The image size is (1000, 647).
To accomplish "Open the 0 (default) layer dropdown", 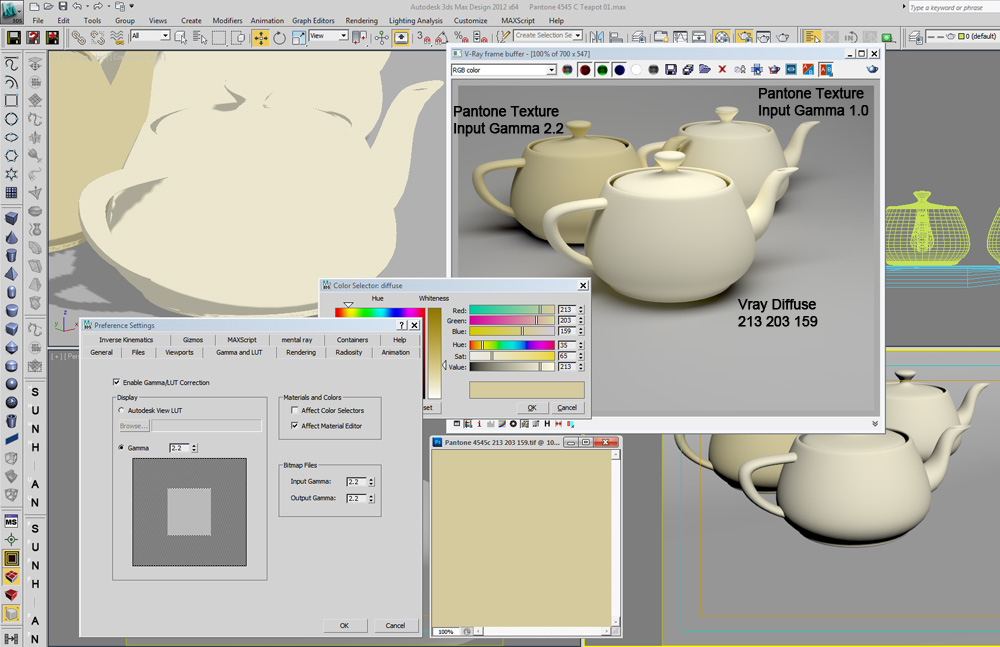I will [962, 37].
